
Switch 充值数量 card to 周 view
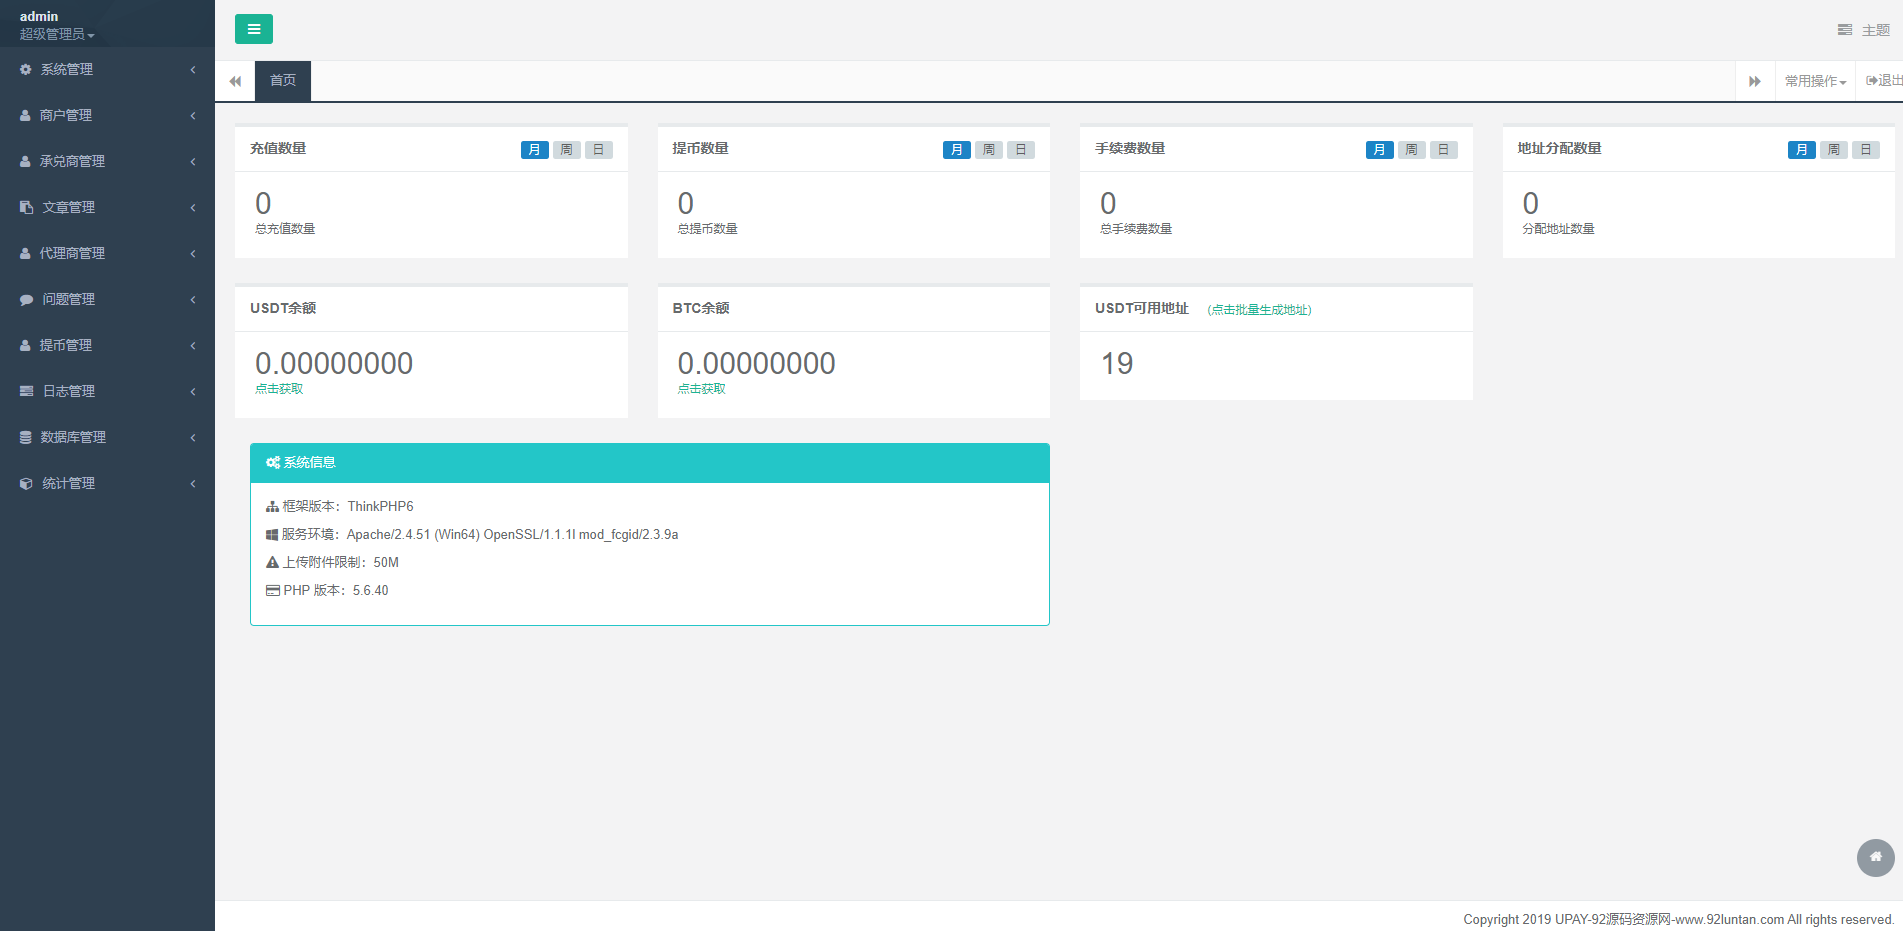click(x=566, y=150)
